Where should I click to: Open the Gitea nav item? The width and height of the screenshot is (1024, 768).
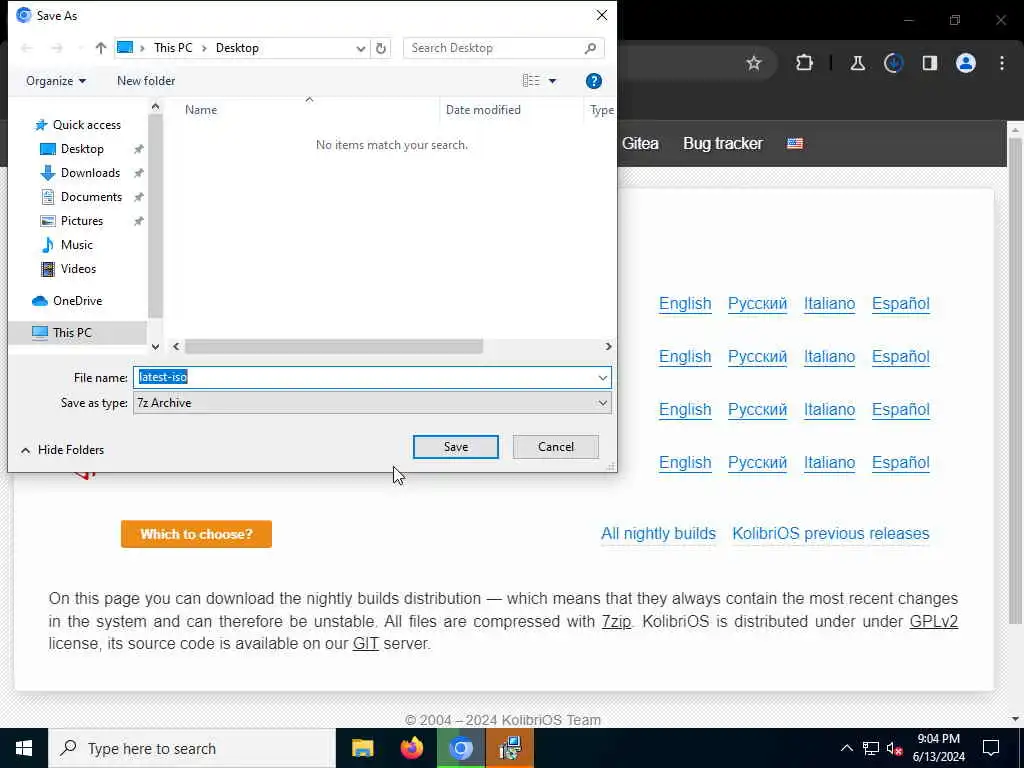pyautogui.click(x=640, y=144)
